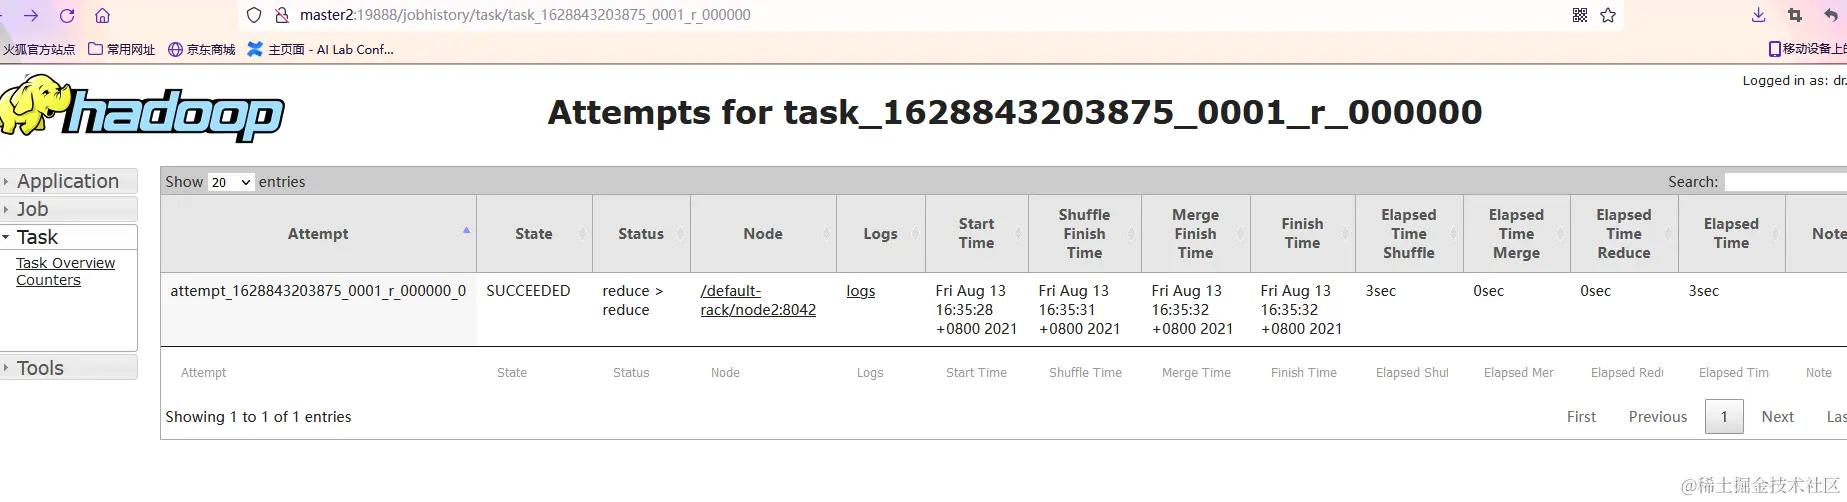The width and height of the screenshot is (1847, 502).
Task: Sort by total Elapsed Time column
Action: (1731, 234)
